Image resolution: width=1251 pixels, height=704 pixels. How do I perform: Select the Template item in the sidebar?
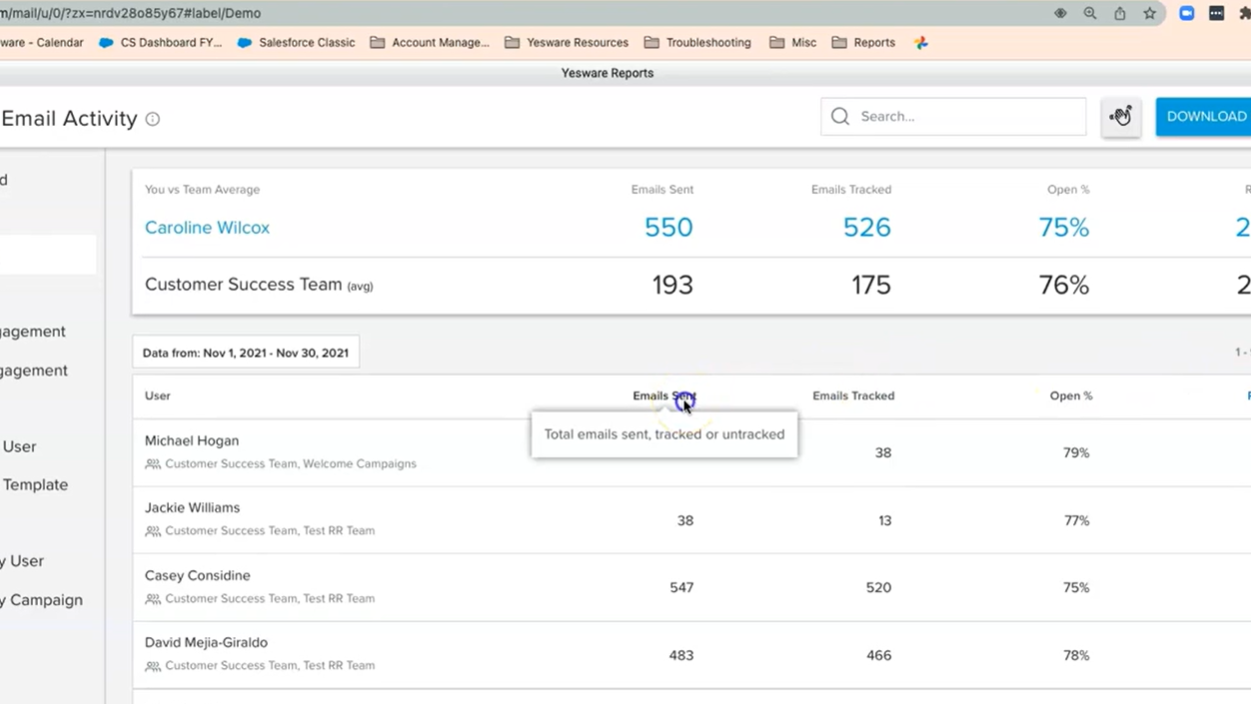point(35,485)
